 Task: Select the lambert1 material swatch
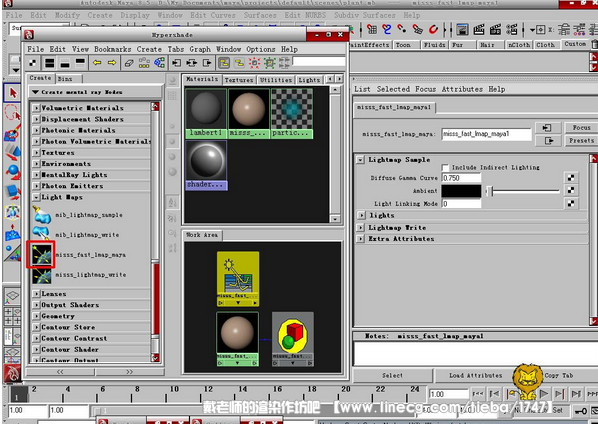[x=206, y=113]
